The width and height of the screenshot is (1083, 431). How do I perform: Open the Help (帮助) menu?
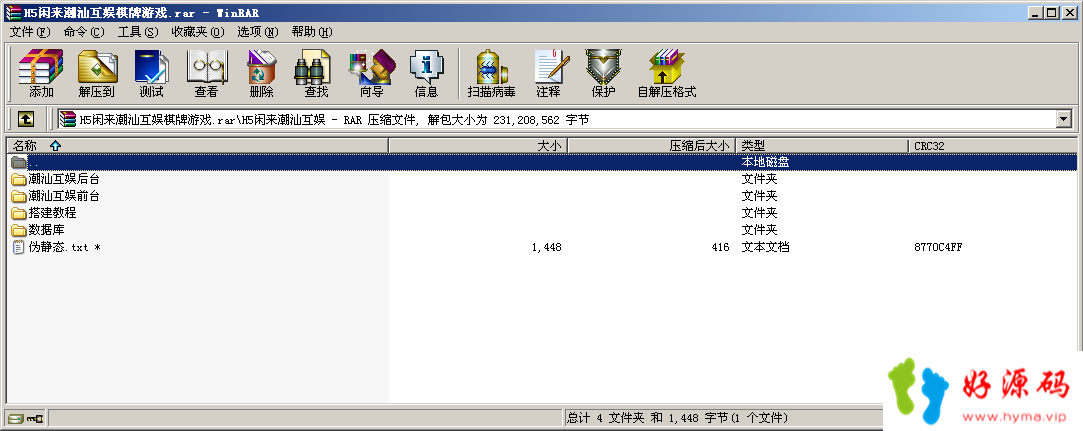312,32
